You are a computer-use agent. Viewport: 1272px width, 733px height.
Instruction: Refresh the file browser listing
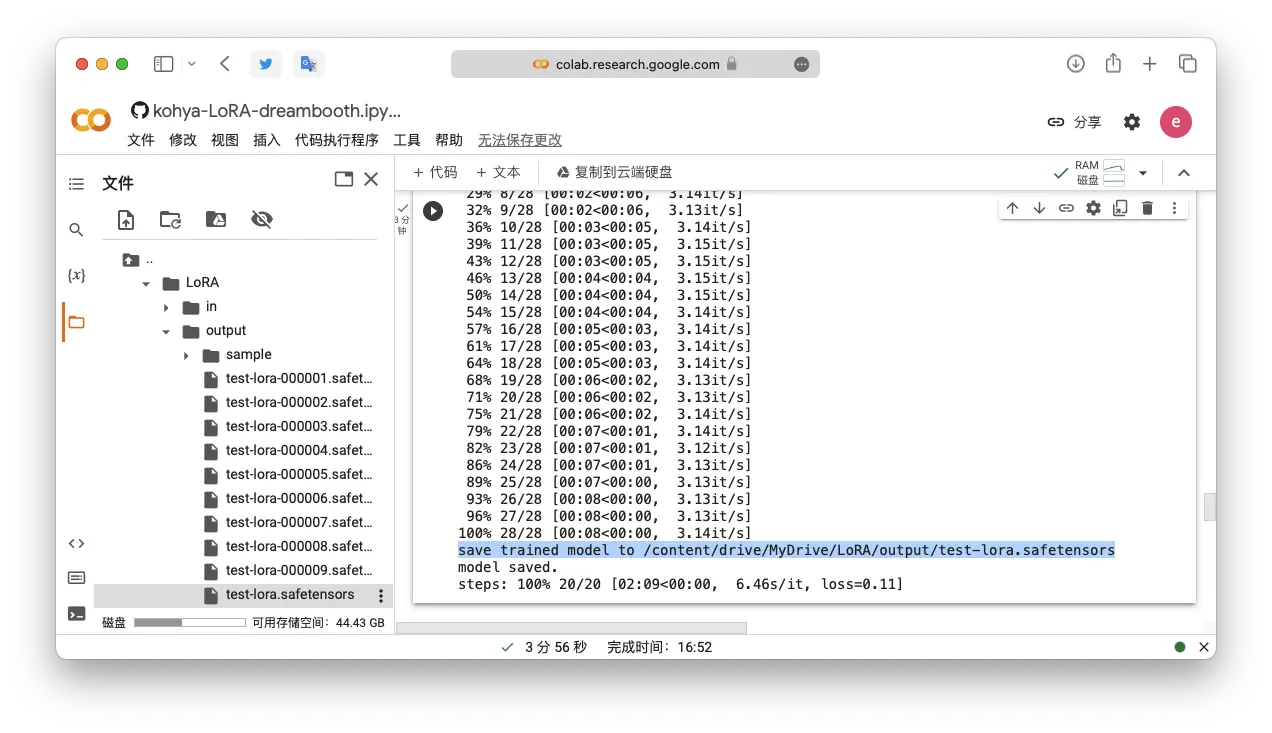coord(171,220)
